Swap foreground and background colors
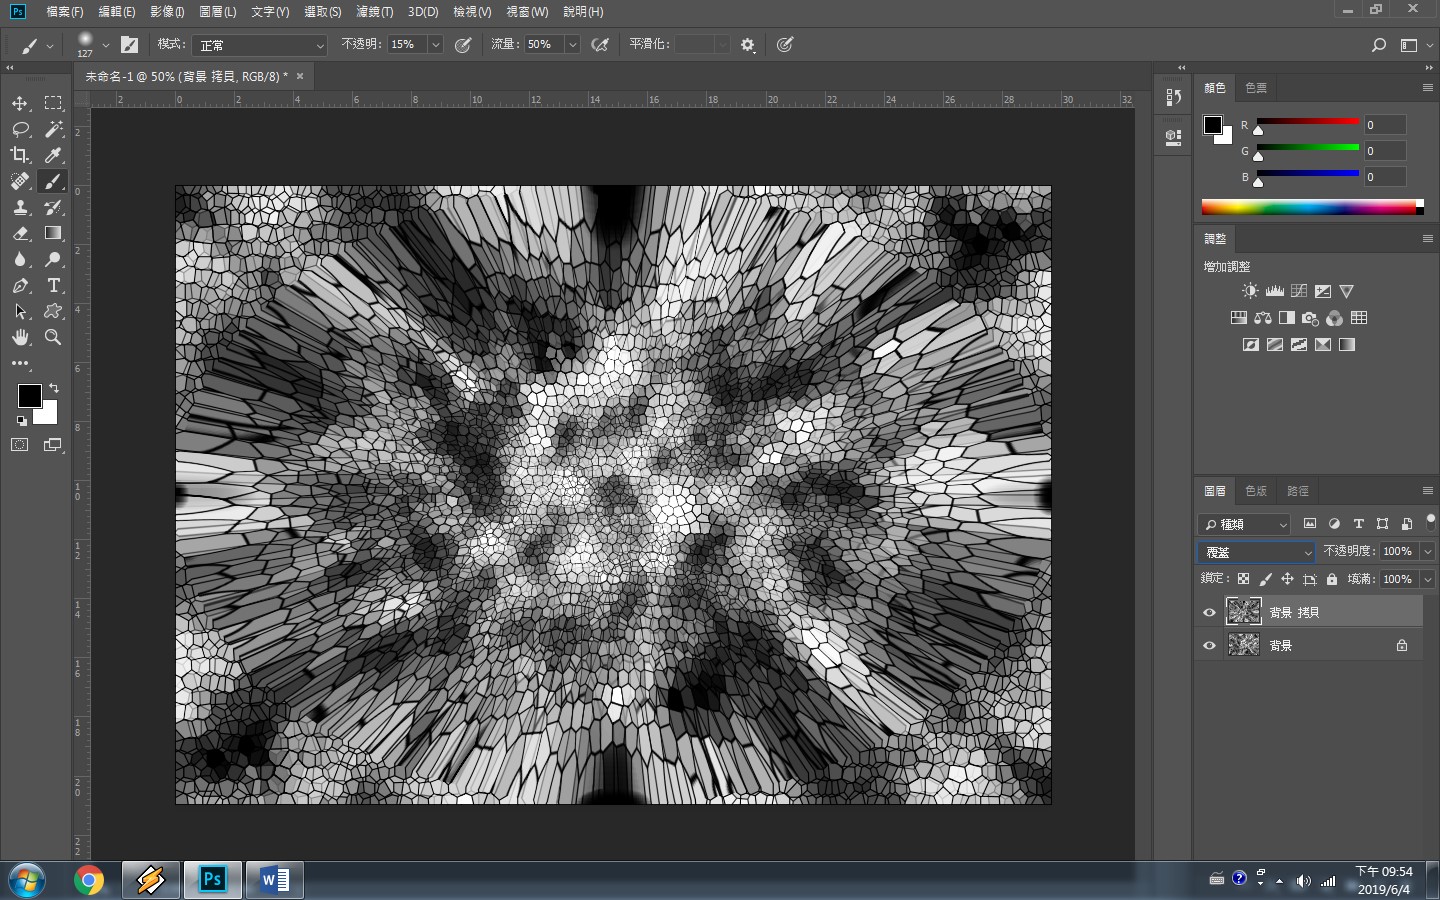Screen dimensions: 1440x900 tap(54, 388)
